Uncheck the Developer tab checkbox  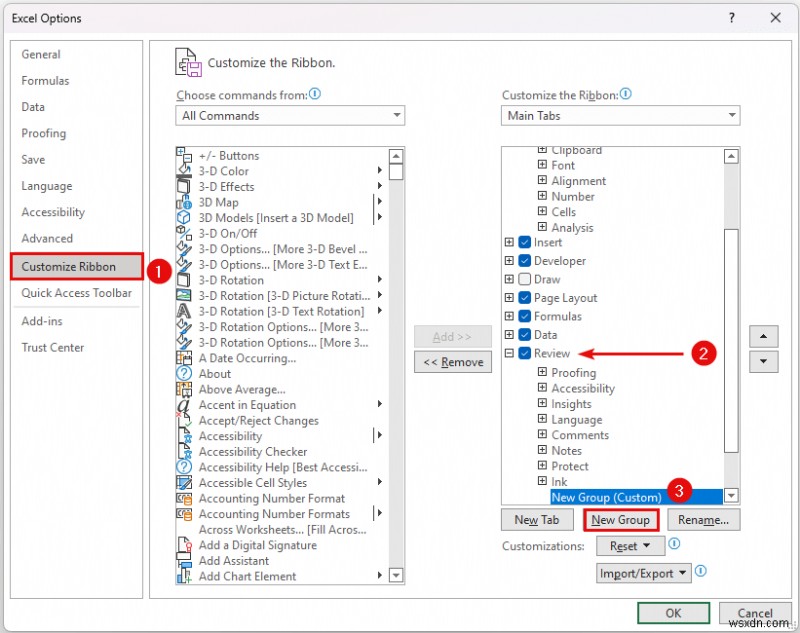524,261
